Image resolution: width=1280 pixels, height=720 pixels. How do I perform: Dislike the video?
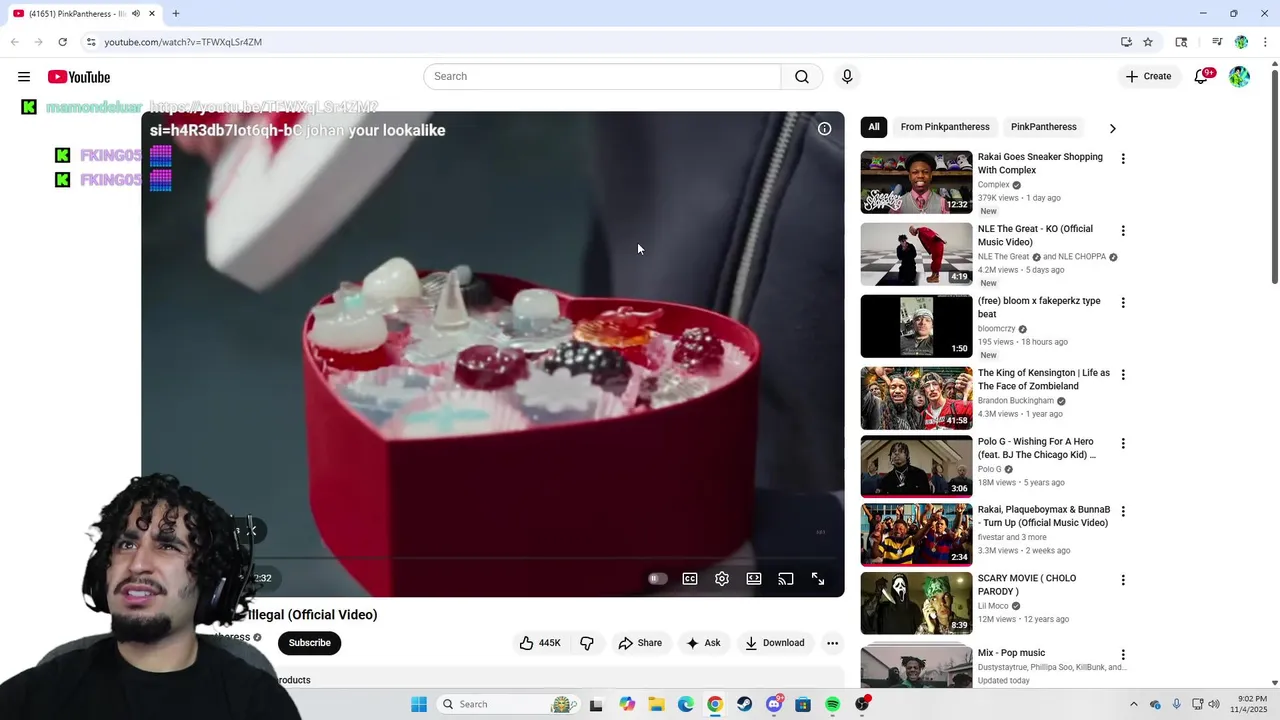587,643
